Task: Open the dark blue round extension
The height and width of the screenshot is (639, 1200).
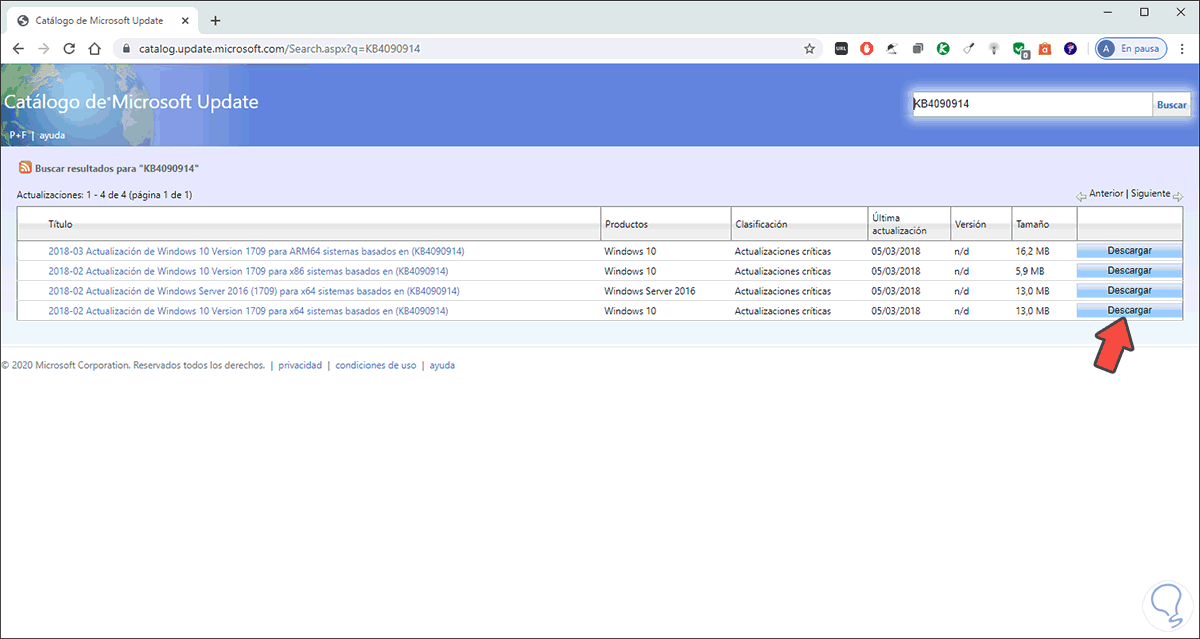Action: (1070, 48)
